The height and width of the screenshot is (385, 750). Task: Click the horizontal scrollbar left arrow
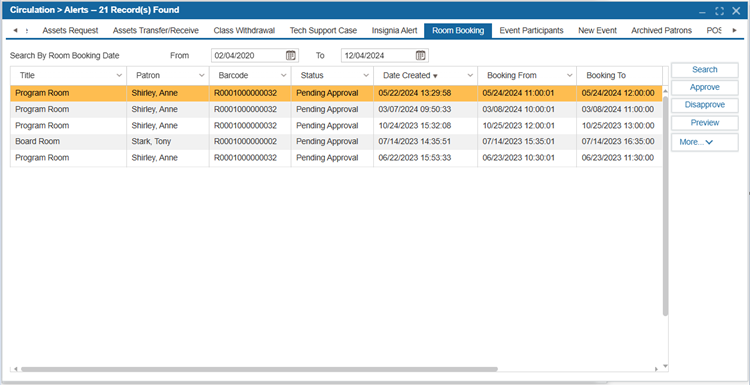[16, 369]
